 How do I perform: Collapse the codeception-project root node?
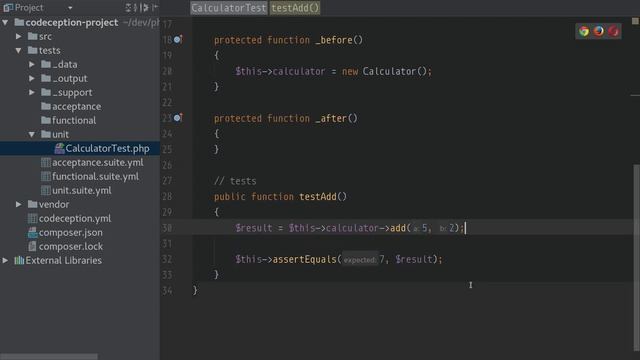point(5,22)
